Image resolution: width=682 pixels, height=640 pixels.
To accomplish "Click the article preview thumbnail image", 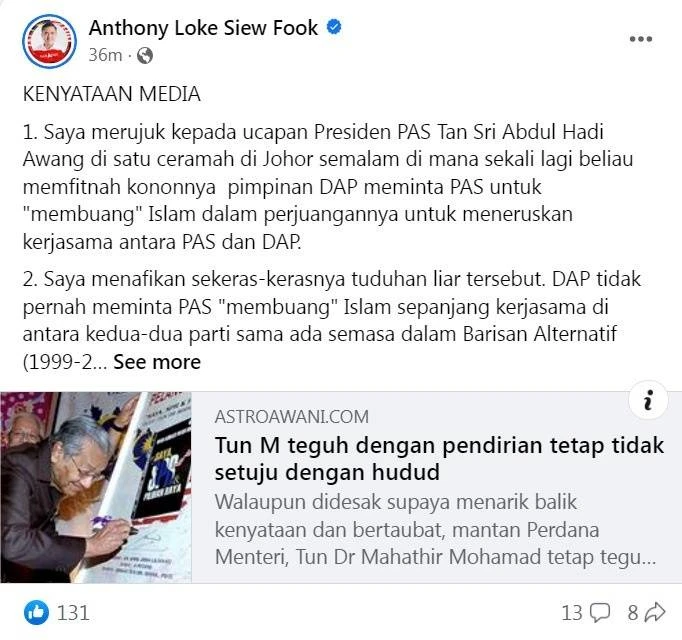I will pyautogui.click(x=96, y=487).
